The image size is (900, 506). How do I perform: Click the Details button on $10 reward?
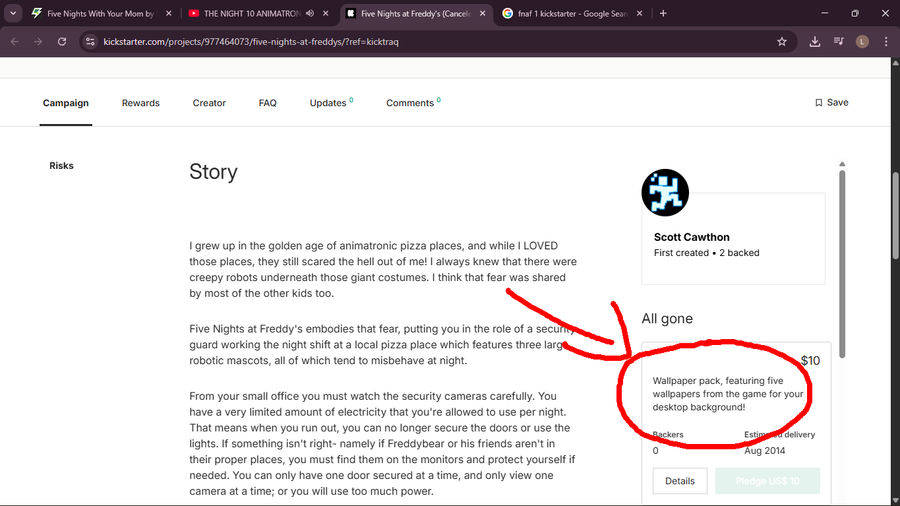pyautogui.click(x=680, y=481)
